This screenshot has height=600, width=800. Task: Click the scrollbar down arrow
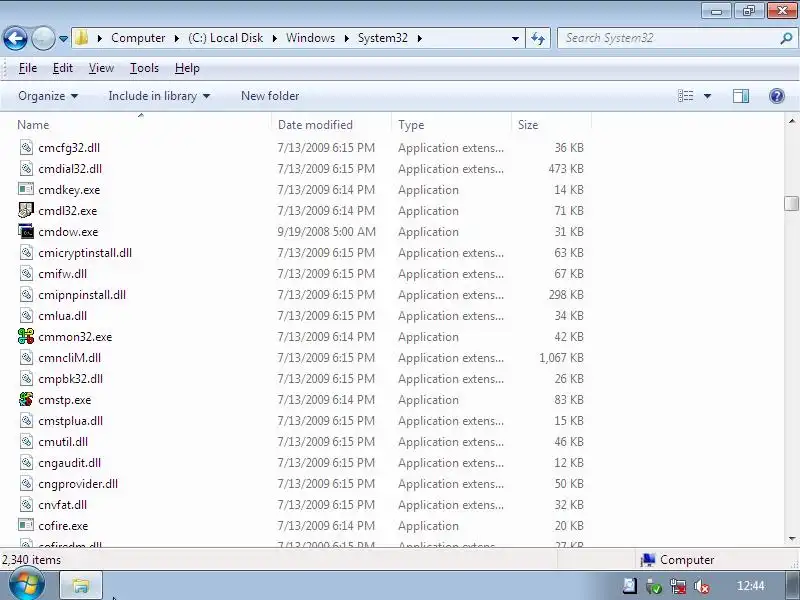pyautogui.click(x=791, y=539)
